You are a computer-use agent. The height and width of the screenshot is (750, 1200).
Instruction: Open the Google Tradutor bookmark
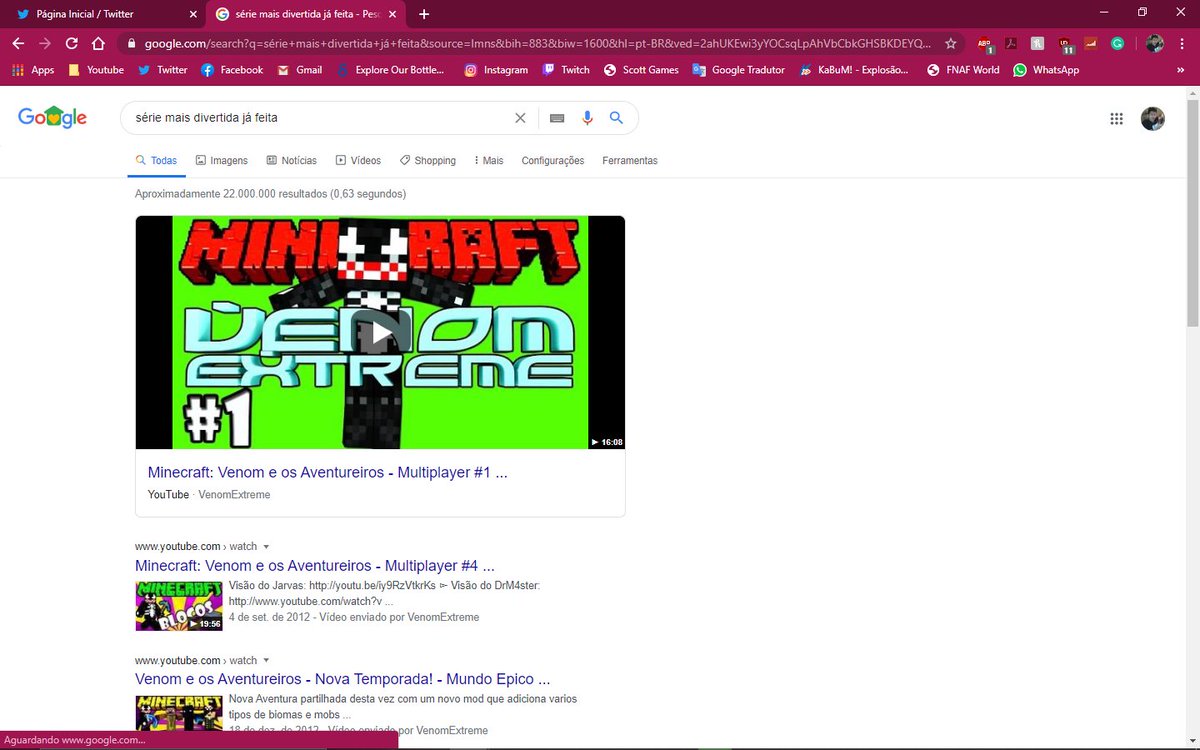pos(738,70)
